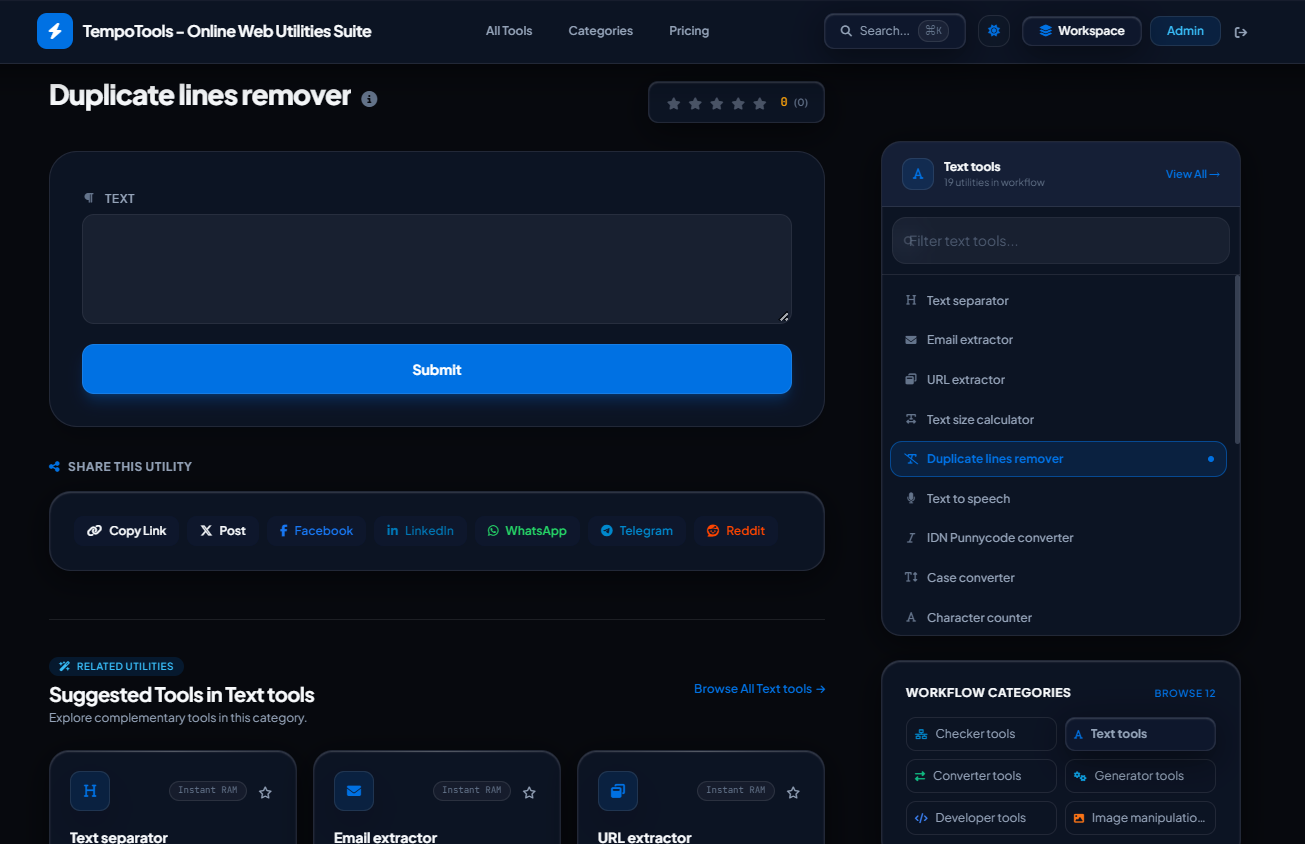Click the Admin button
Viewport: 1305px width, 844px height.
[x=1185, y=31]
